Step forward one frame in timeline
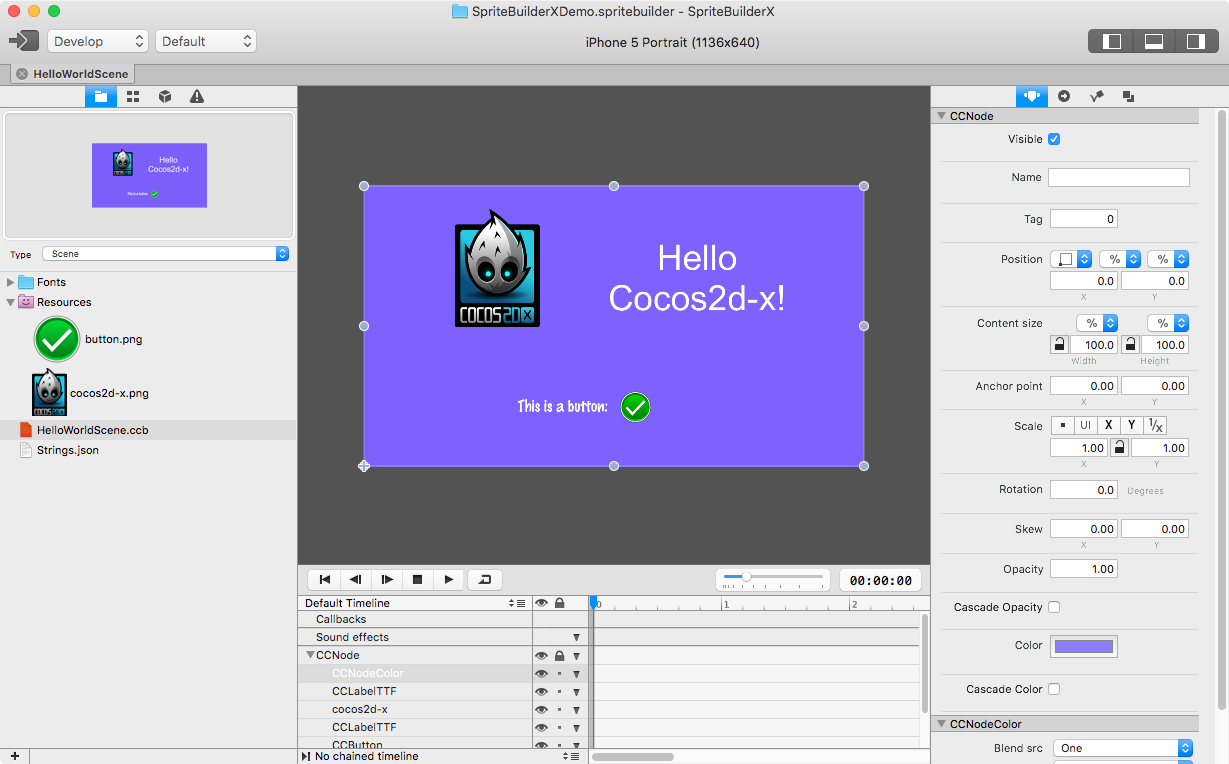The image size is (1229, 764). pos(387,579)
